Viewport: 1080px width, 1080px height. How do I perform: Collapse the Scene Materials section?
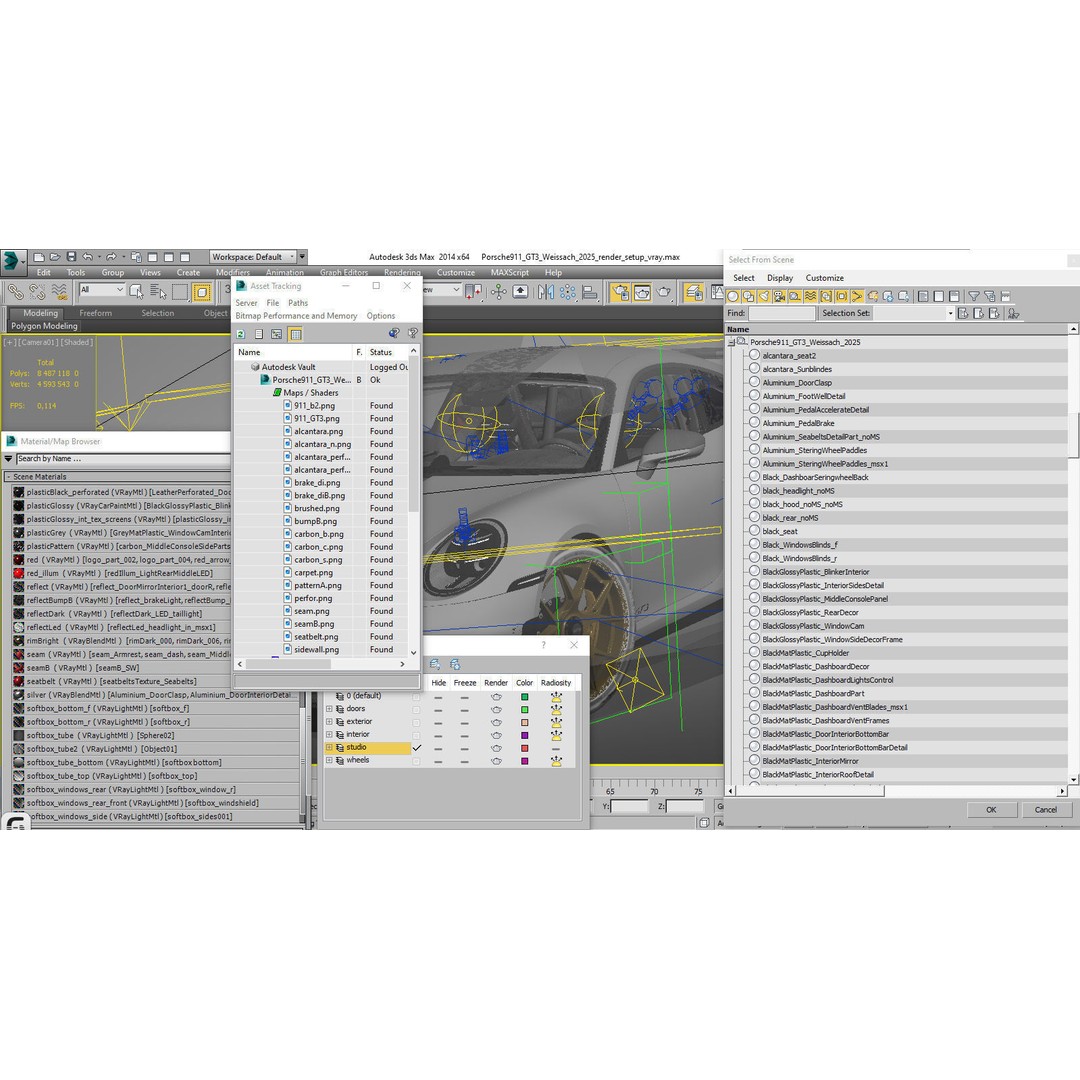pos(8,477)
